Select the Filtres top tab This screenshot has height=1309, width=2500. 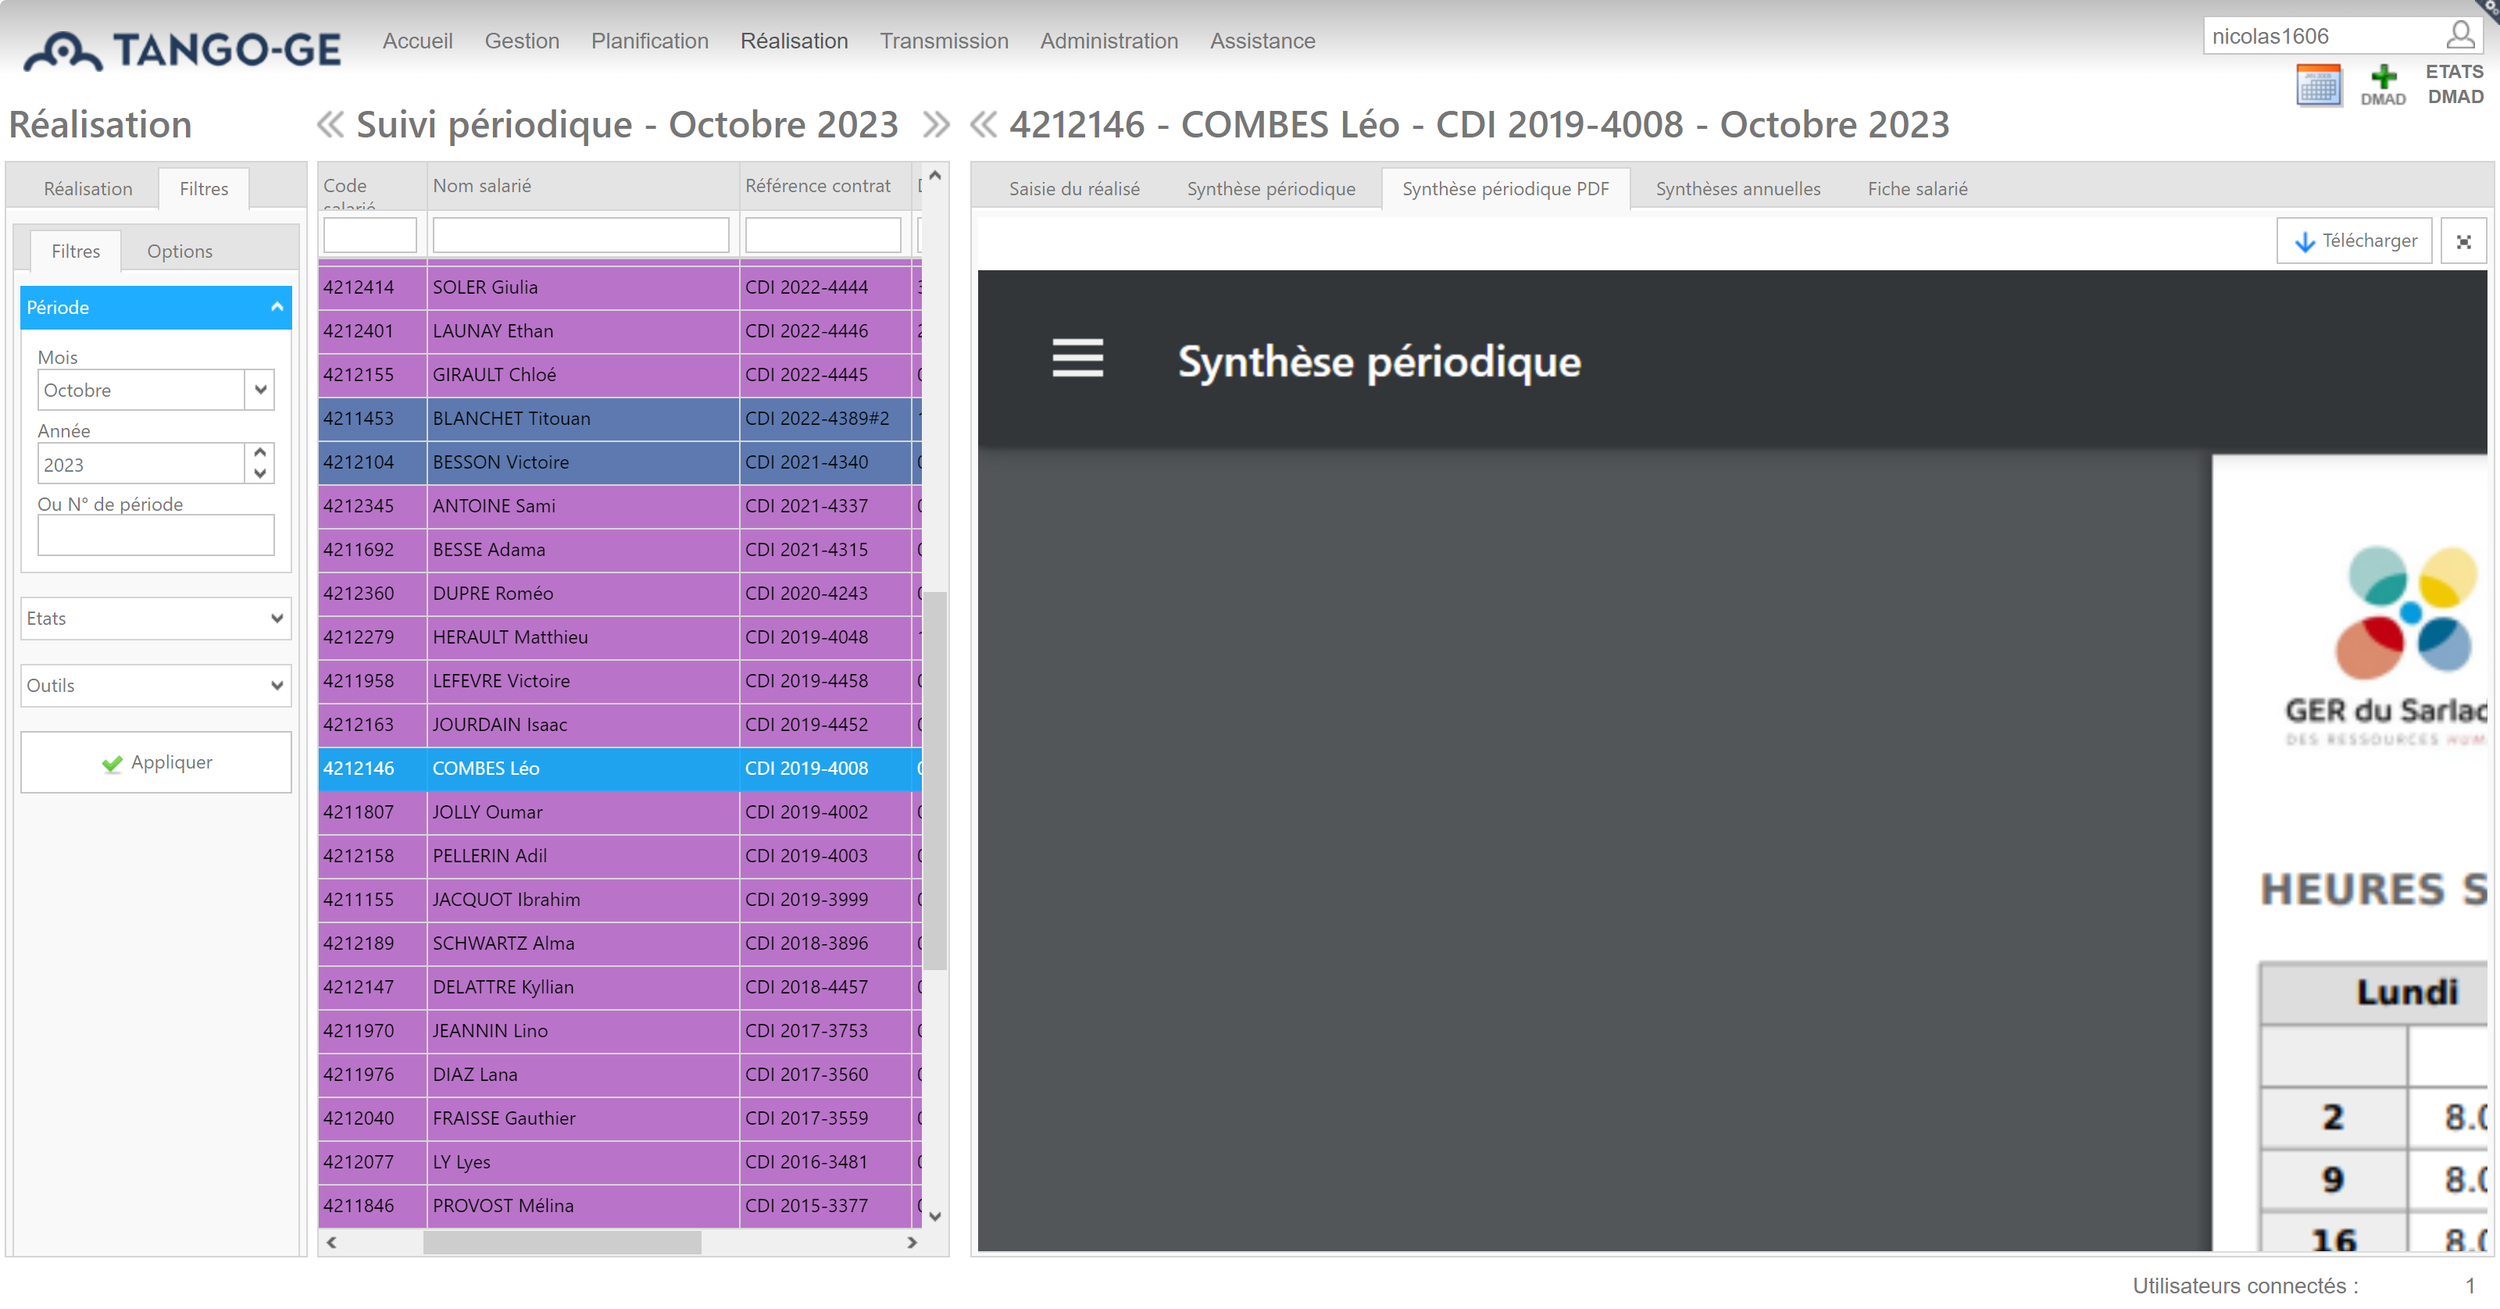coord(204,189)
